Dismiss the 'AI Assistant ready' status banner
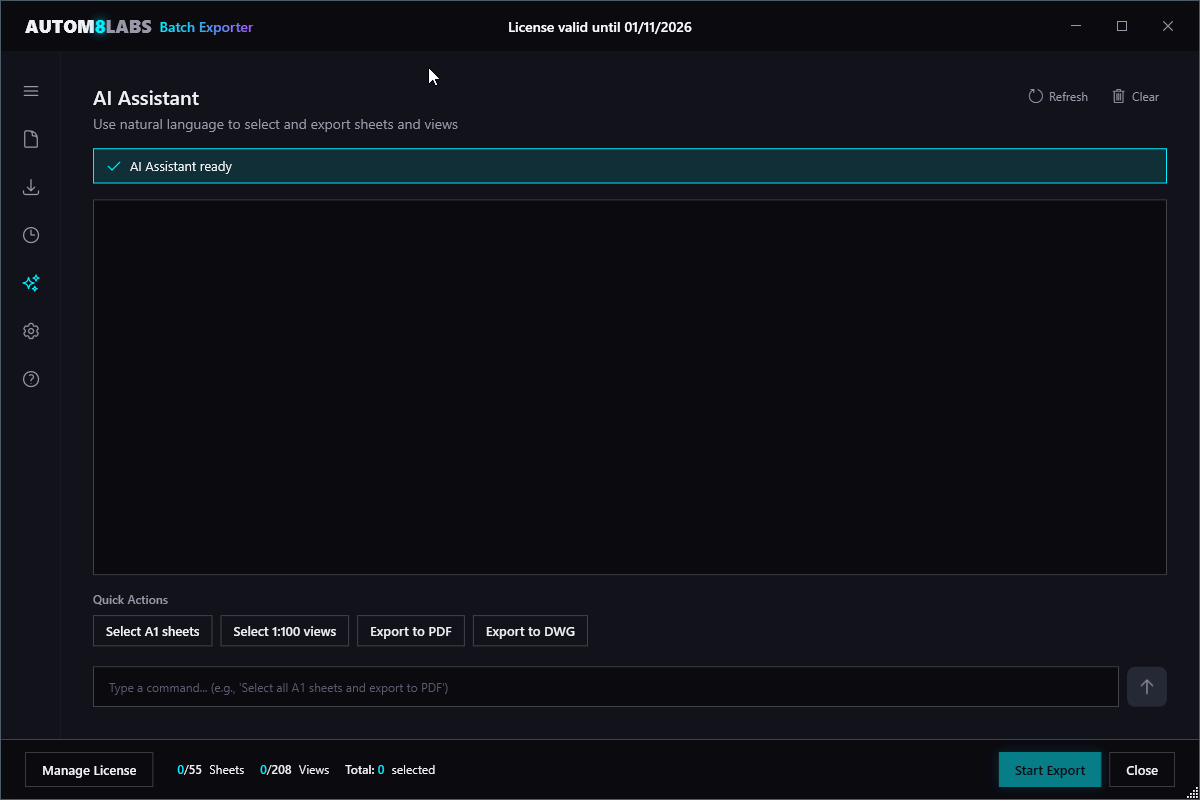 coord(629,165)
